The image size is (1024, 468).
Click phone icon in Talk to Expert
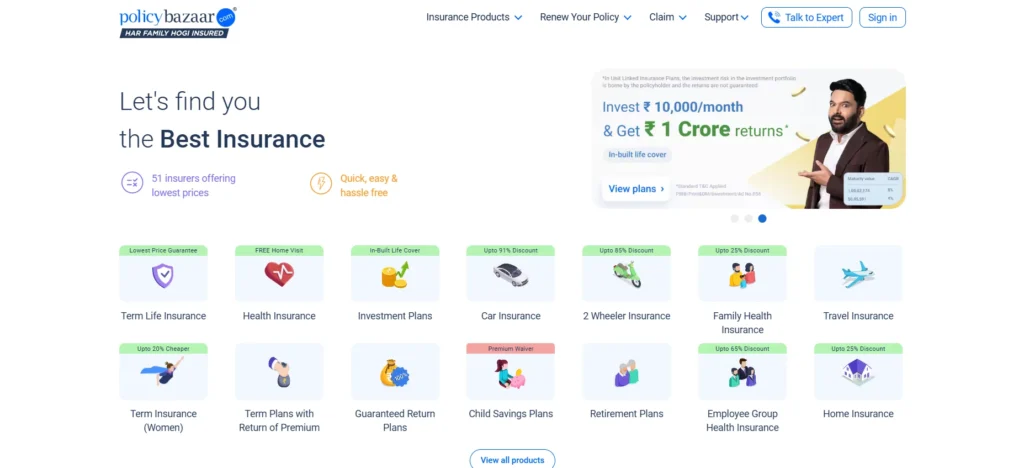coord(774,18)
